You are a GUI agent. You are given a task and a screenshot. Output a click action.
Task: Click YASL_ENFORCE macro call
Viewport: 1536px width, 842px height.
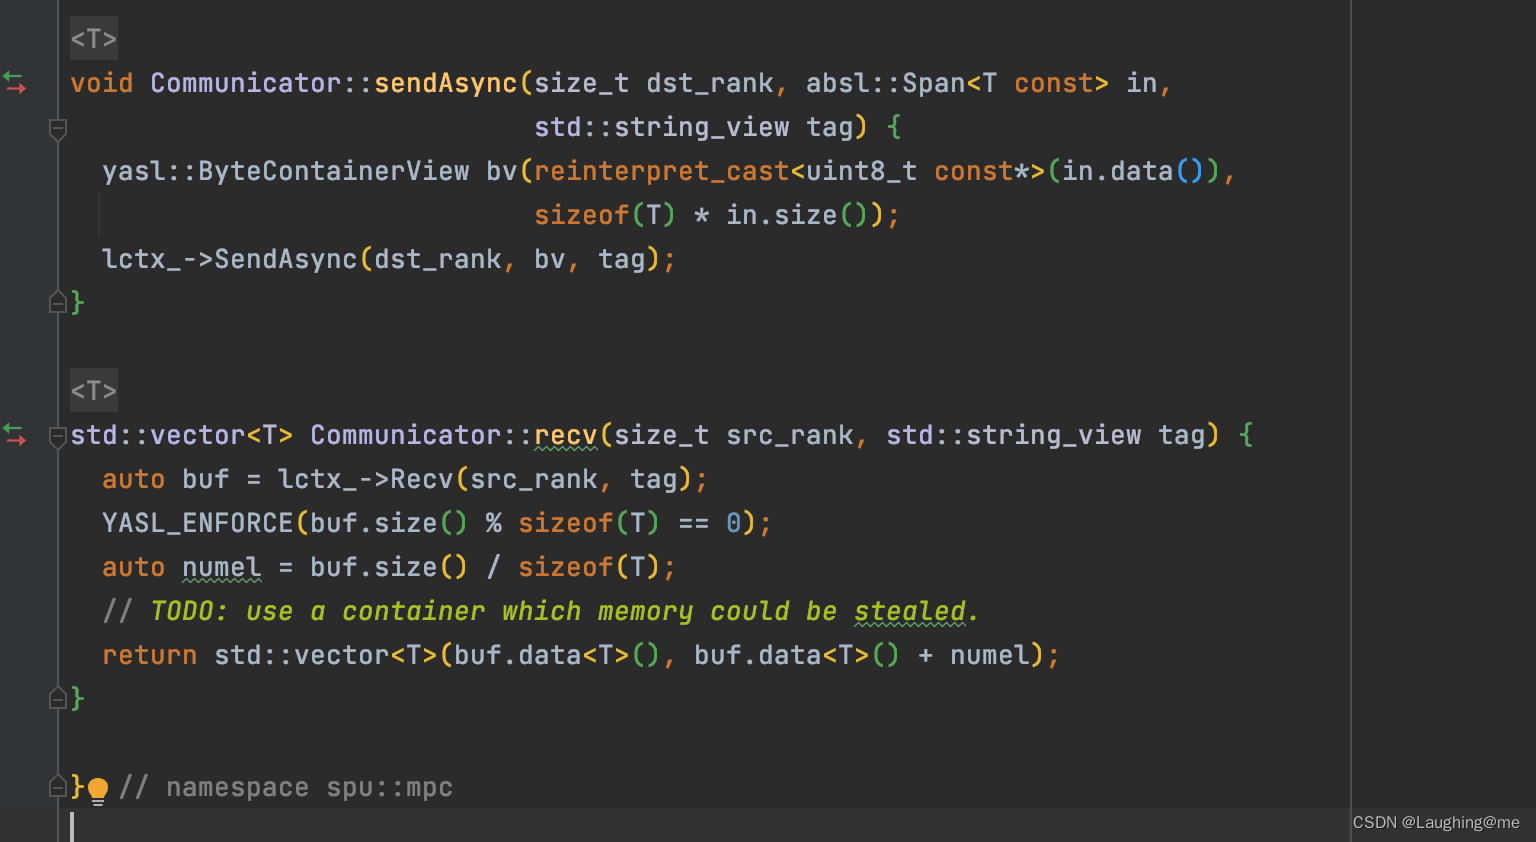[198, 523]
